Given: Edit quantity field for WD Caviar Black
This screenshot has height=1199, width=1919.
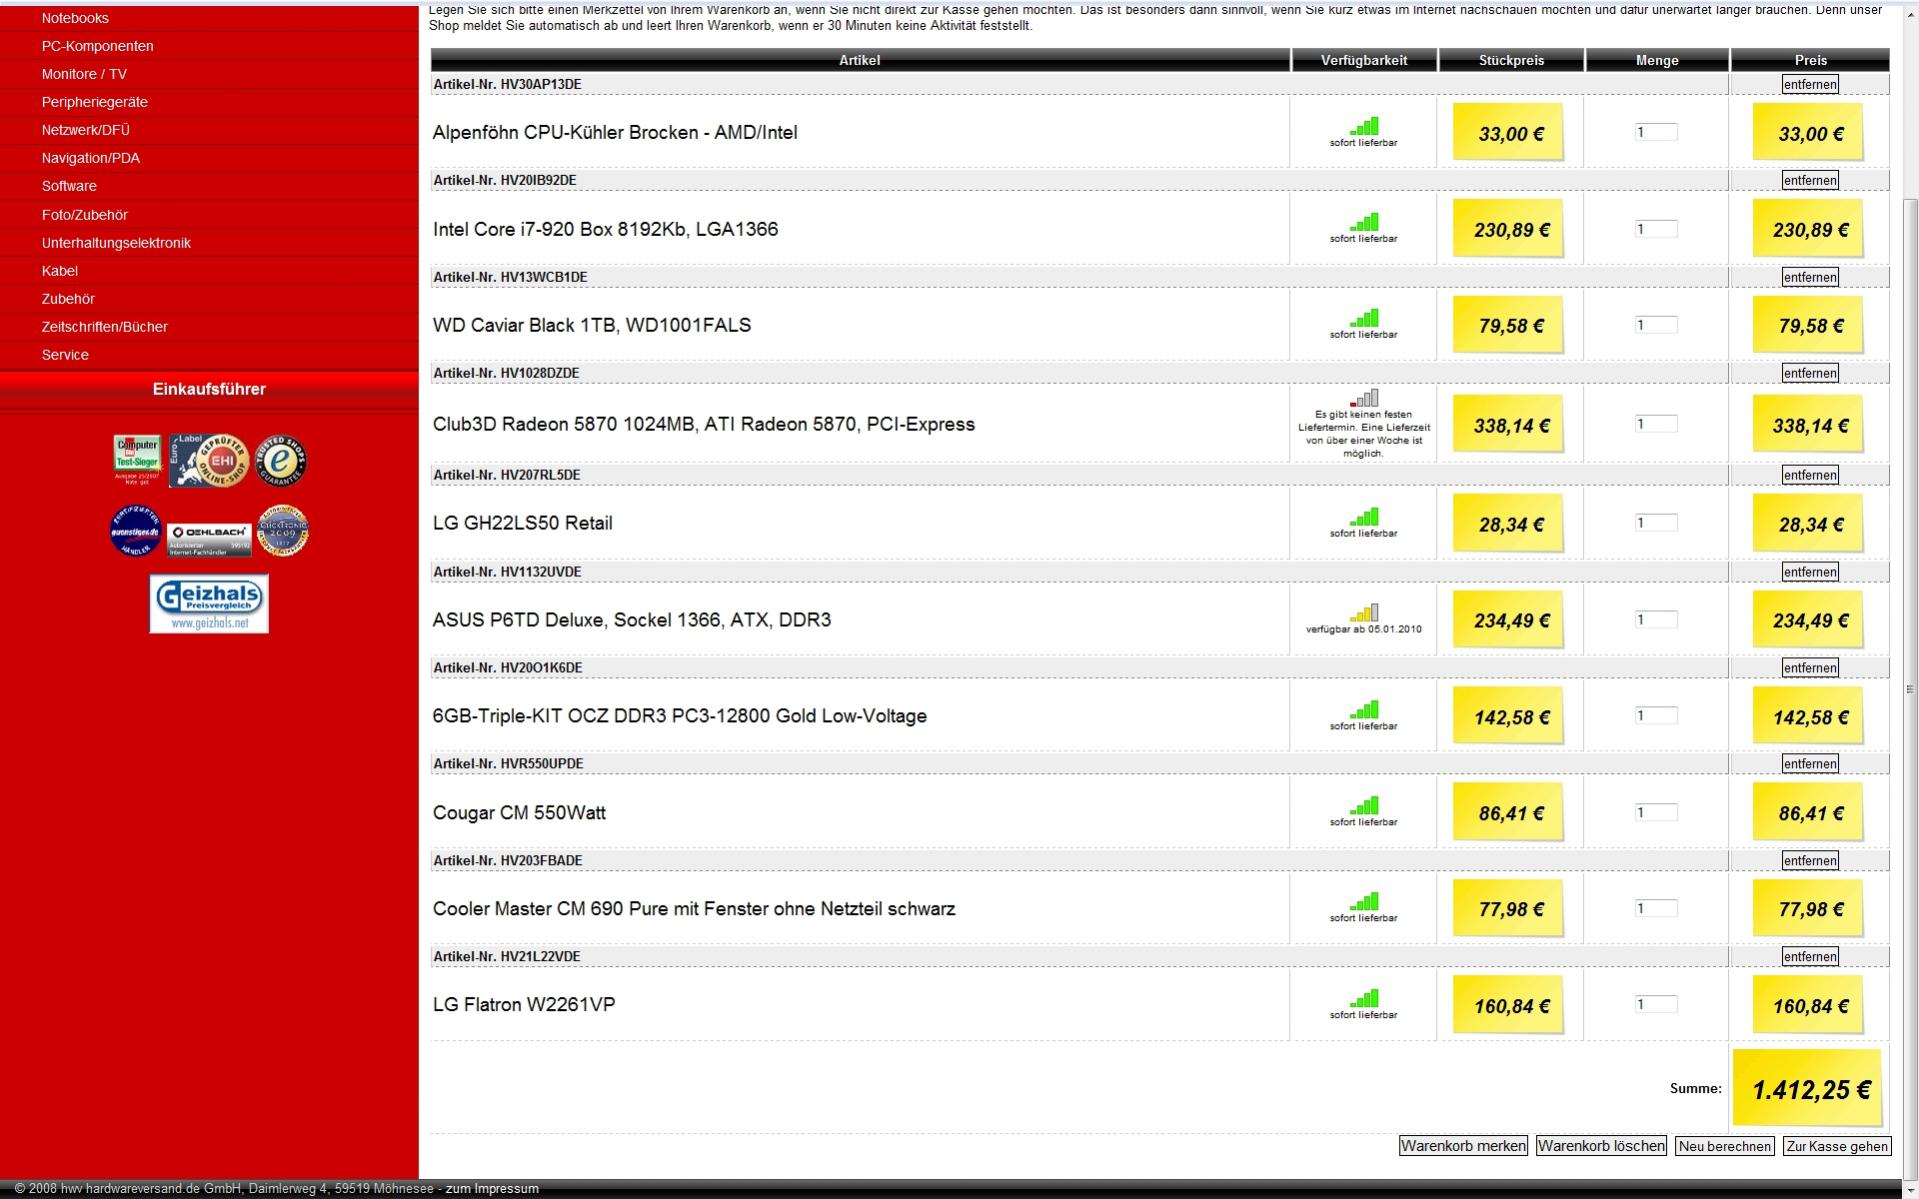Looking at the screenshot, I should pos(1656,325).
